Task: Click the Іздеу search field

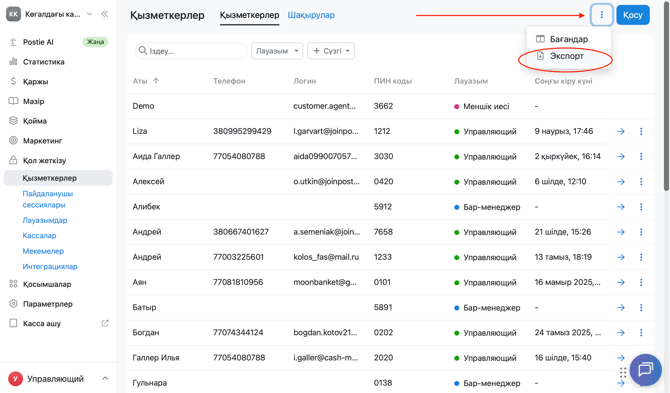Action: coord(191,51)
